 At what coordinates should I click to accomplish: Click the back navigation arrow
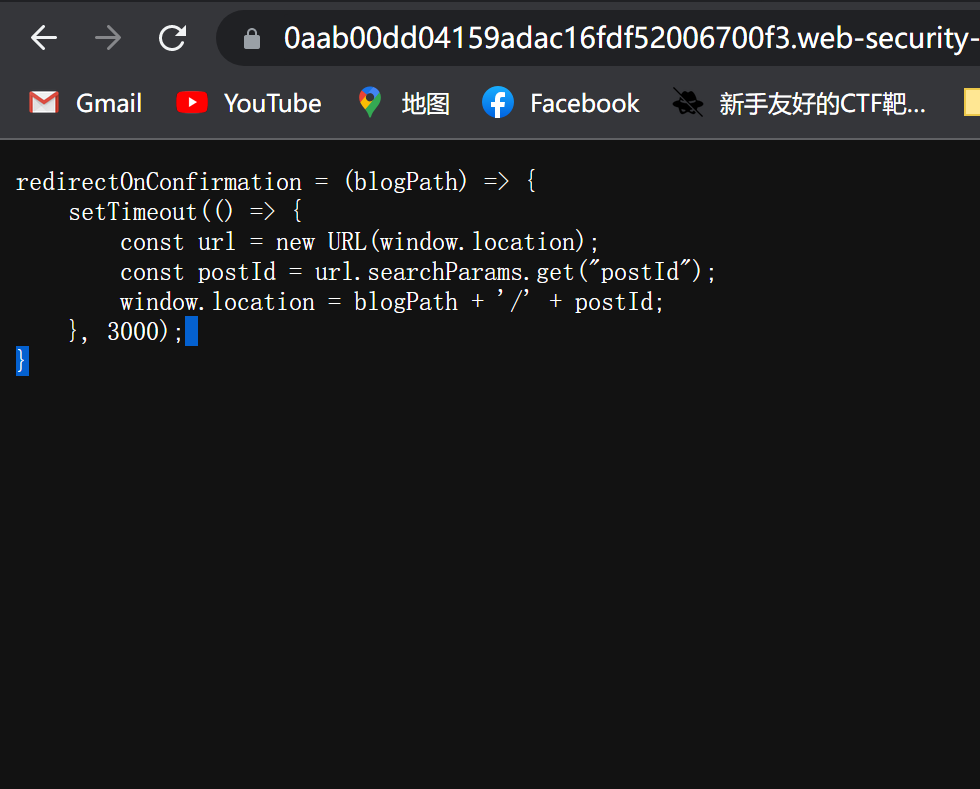43,38
